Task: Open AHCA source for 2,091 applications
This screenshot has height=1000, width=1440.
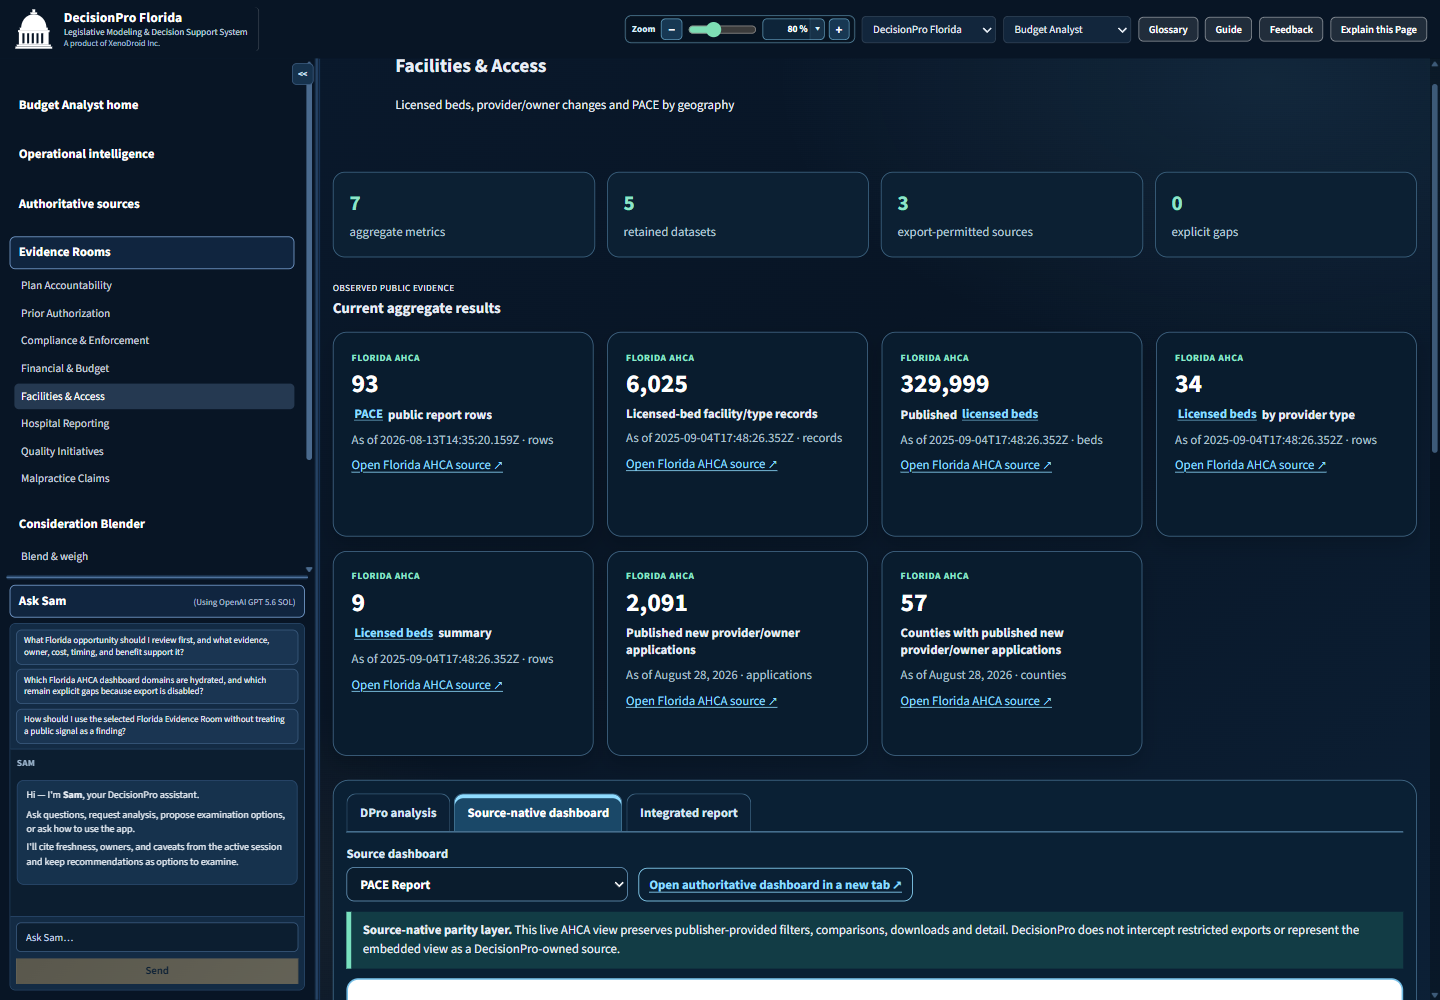Action: (x=701, y=701)
